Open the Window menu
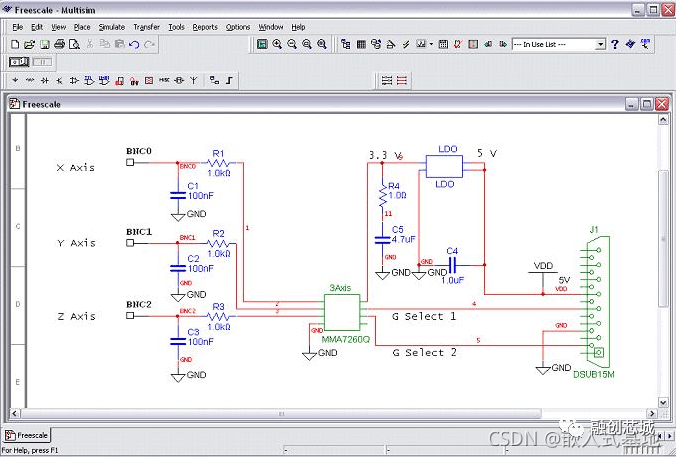This screenshot has width=676, height=457. click(x=271, y=27)
